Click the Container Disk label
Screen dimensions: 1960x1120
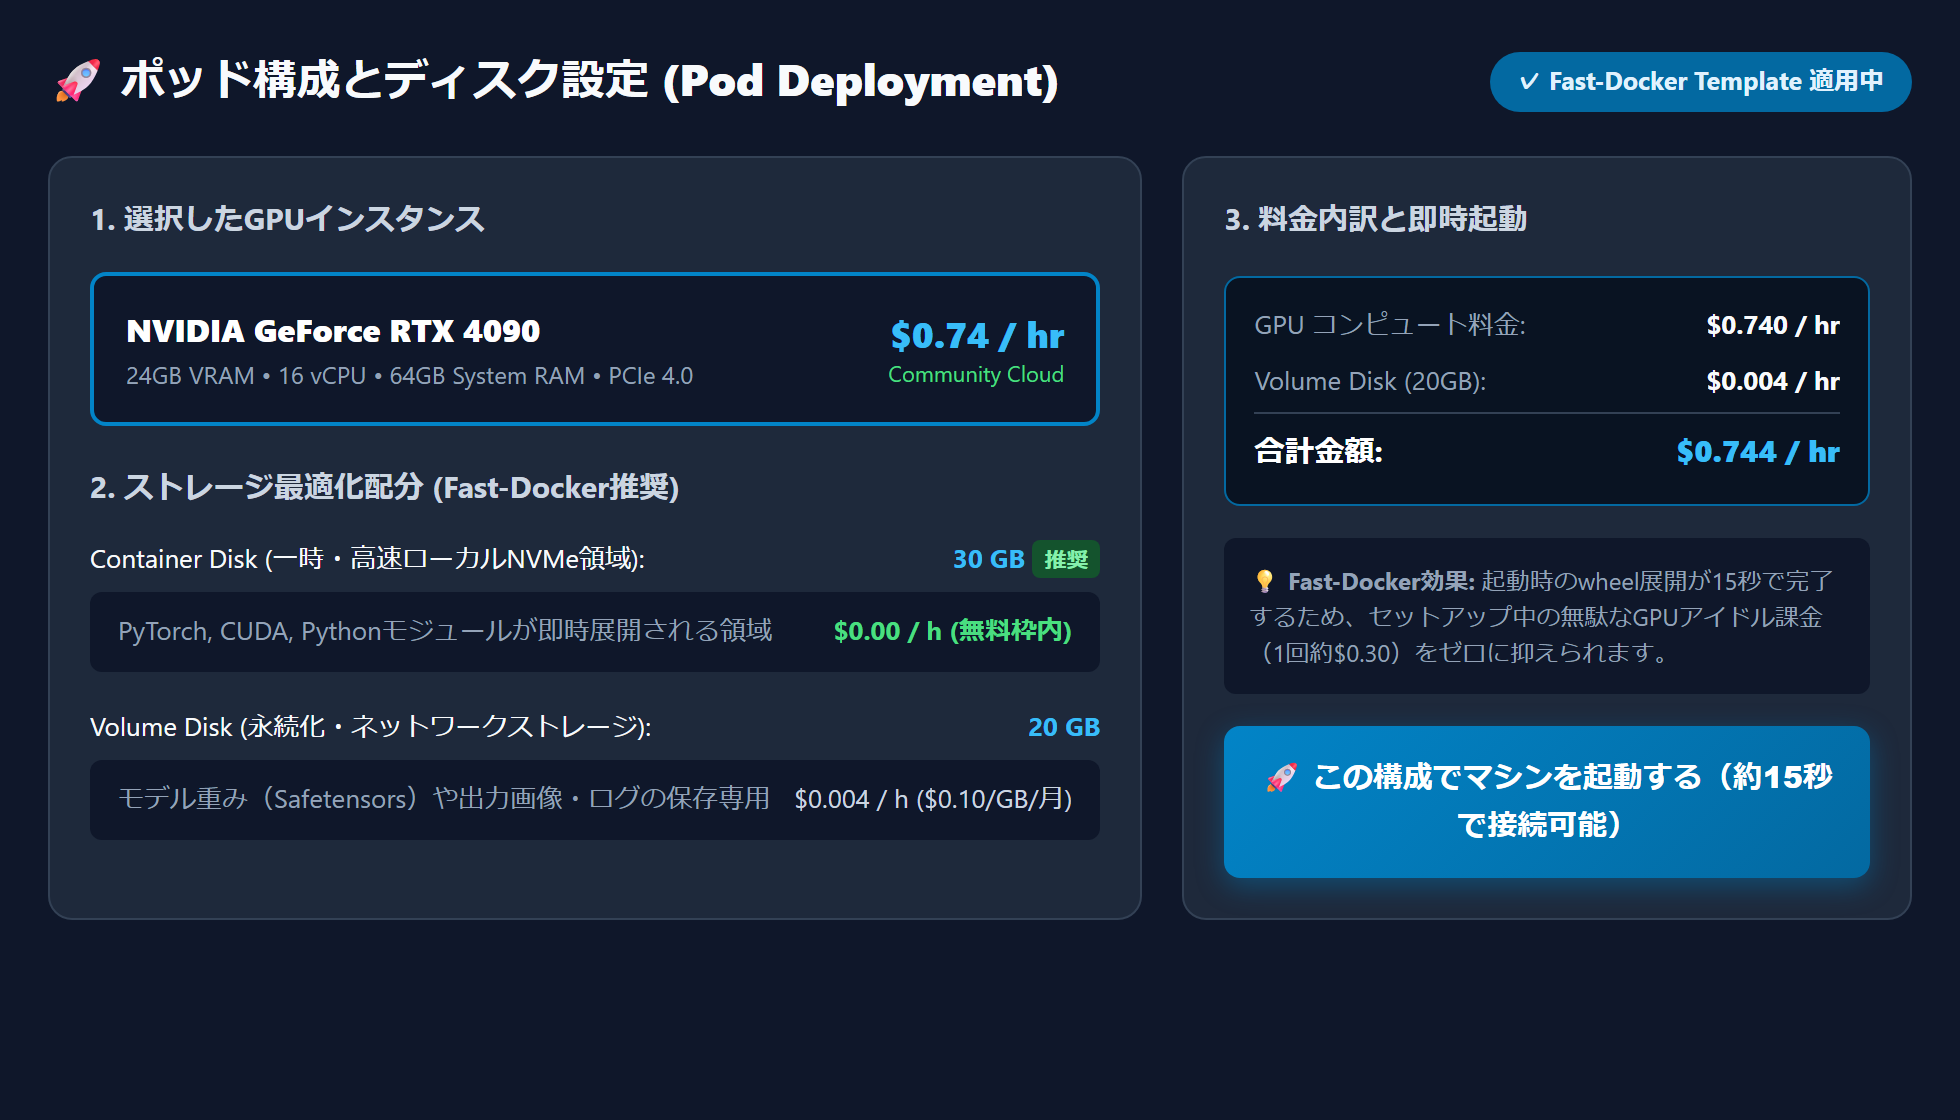pos(367,559)
